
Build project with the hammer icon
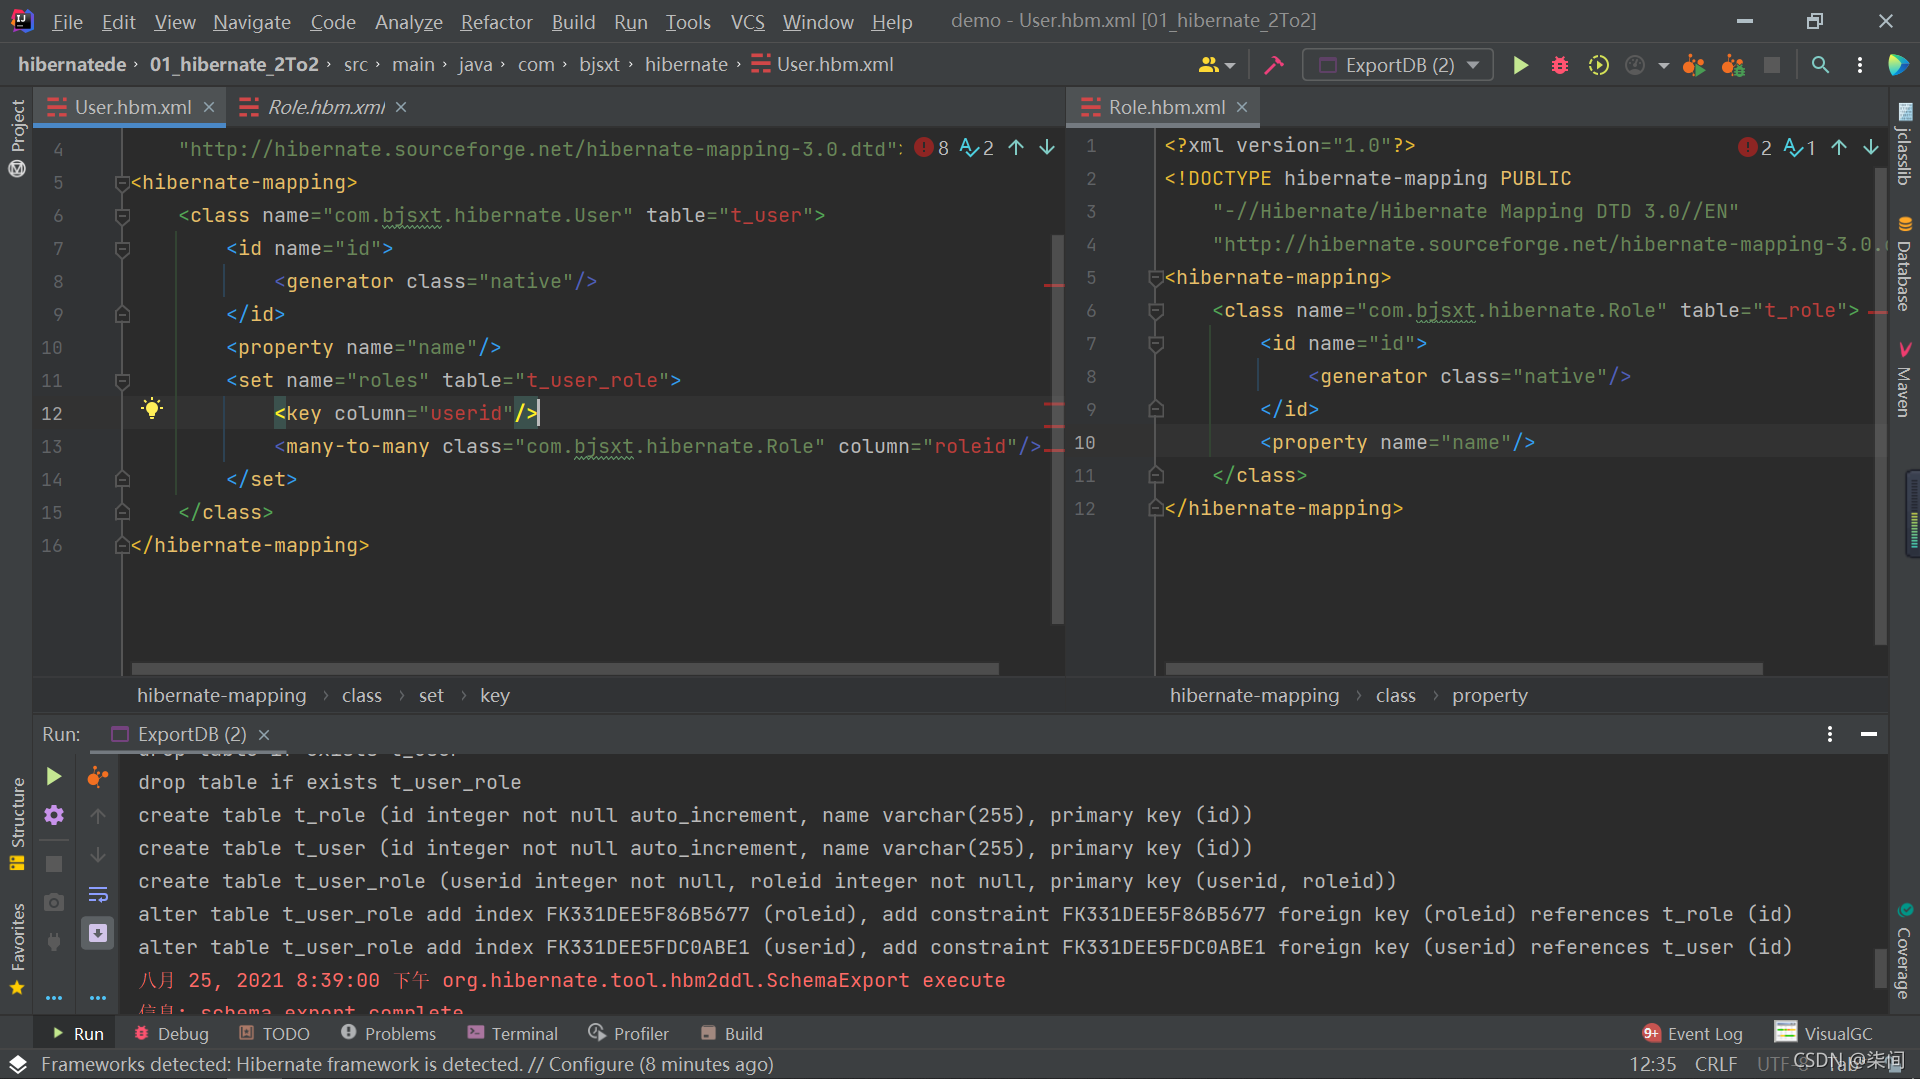(x=1273, y=65)
